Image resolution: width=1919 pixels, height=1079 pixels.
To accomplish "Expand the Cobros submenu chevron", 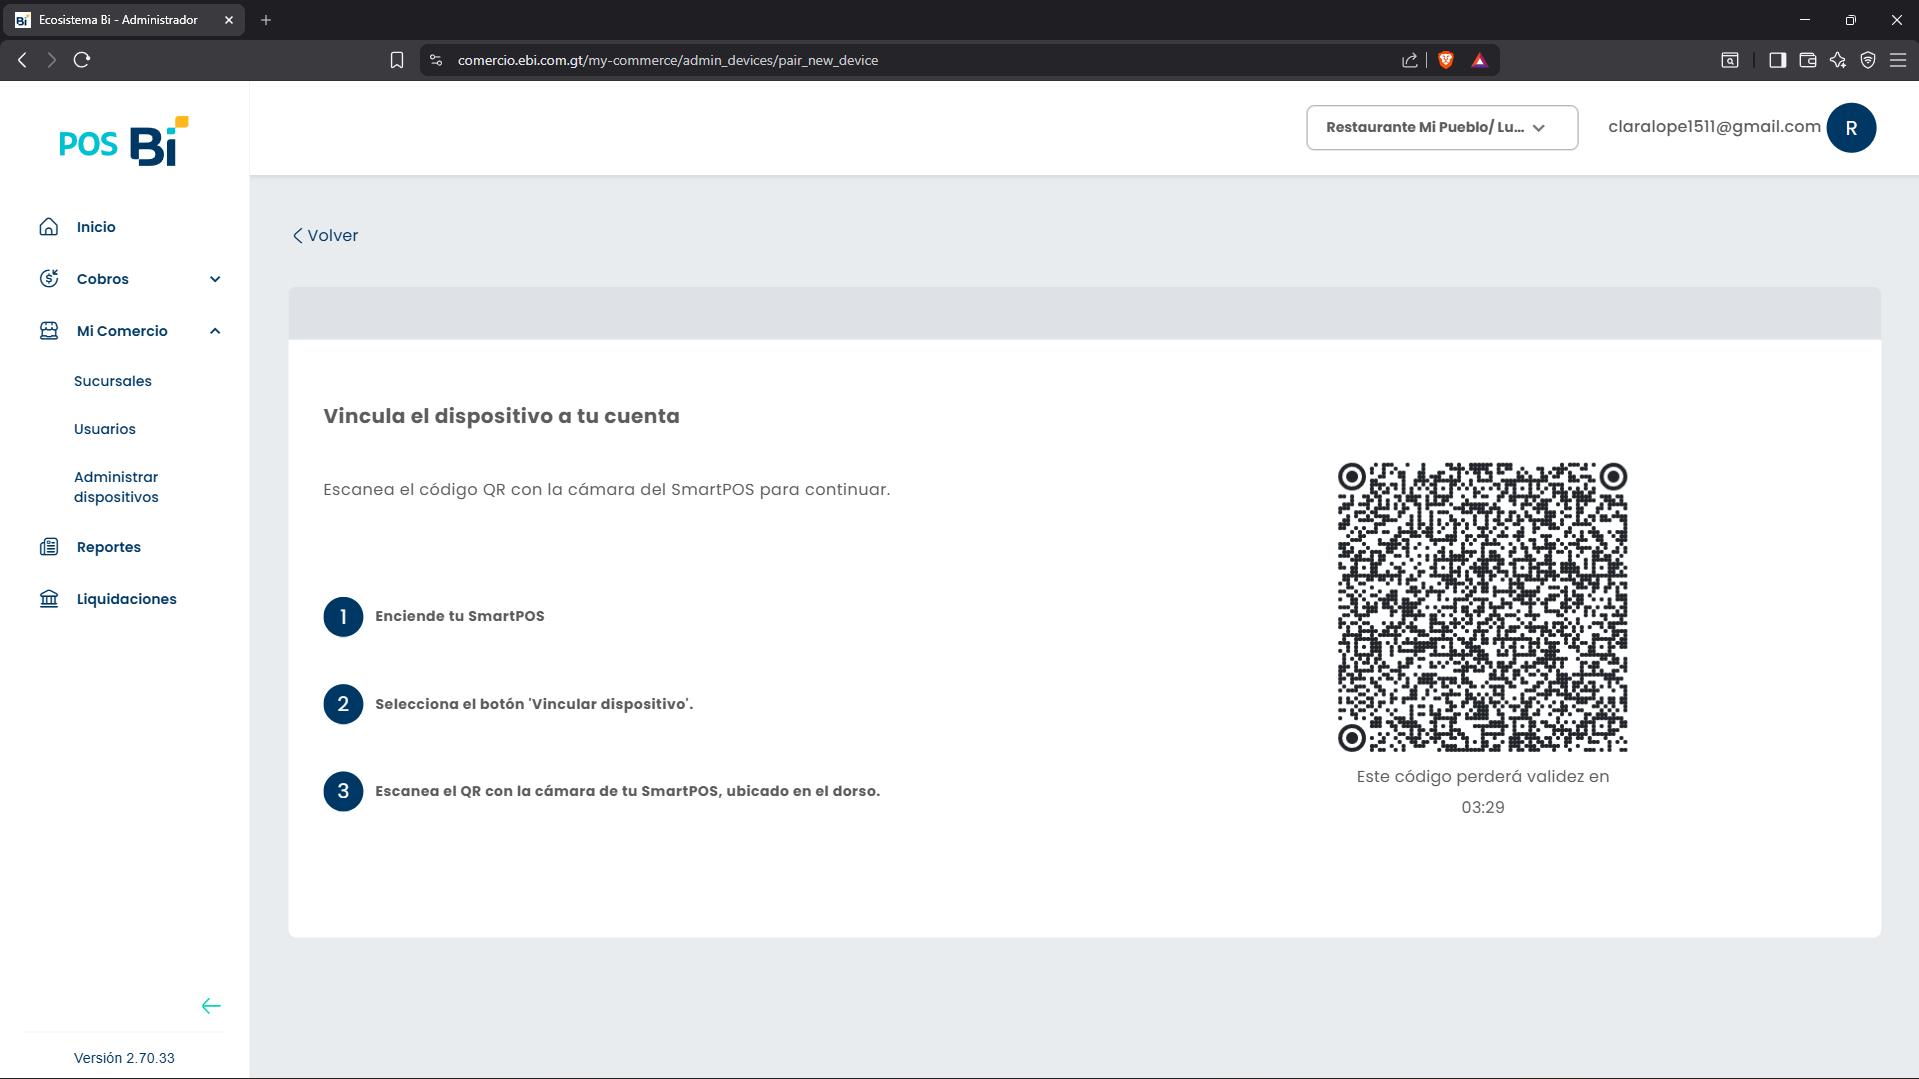I will 215,279.
